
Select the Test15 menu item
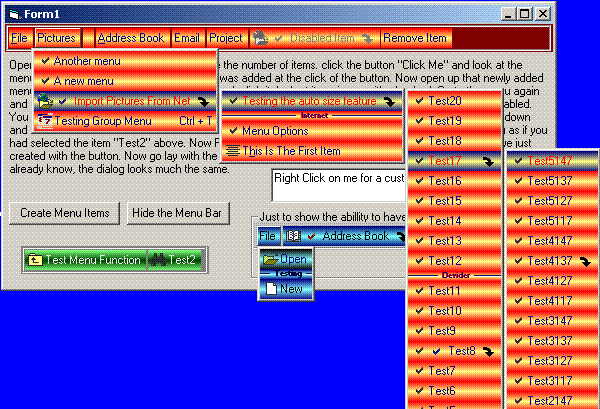[x=455, y=200]
